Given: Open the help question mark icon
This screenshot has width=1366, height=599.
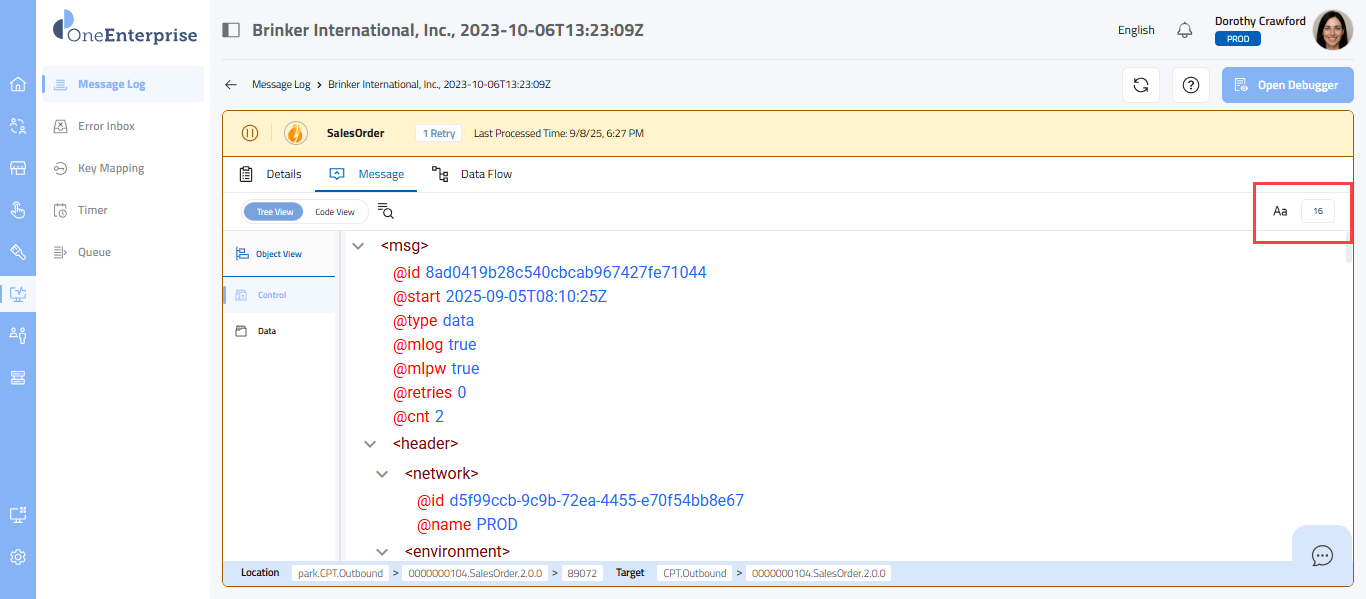Looking at the screenshot, I should tap(1190, 85).
